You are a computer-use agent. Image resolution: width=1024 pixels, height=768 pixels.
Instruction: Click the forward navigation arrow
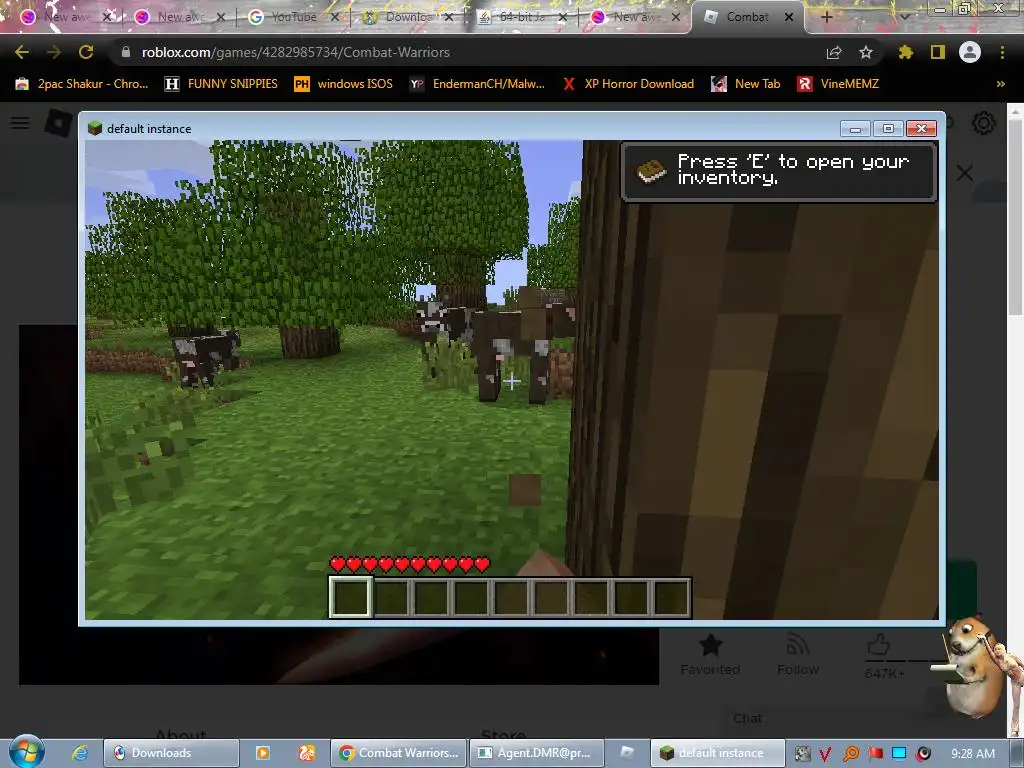point(54,52)
